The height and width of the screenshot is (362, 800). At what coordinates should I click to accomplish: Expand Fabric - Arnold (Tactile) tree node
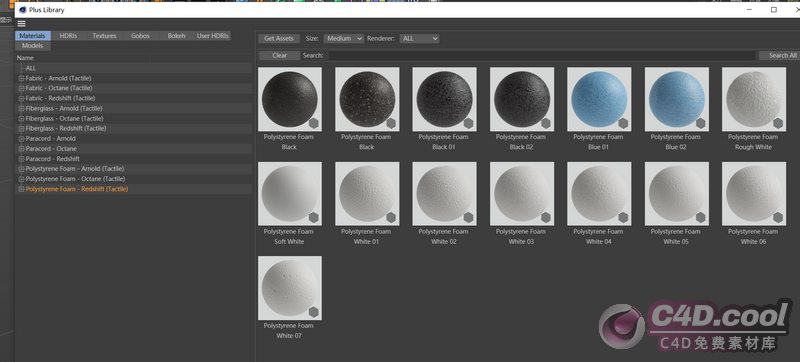coord(21,79)
